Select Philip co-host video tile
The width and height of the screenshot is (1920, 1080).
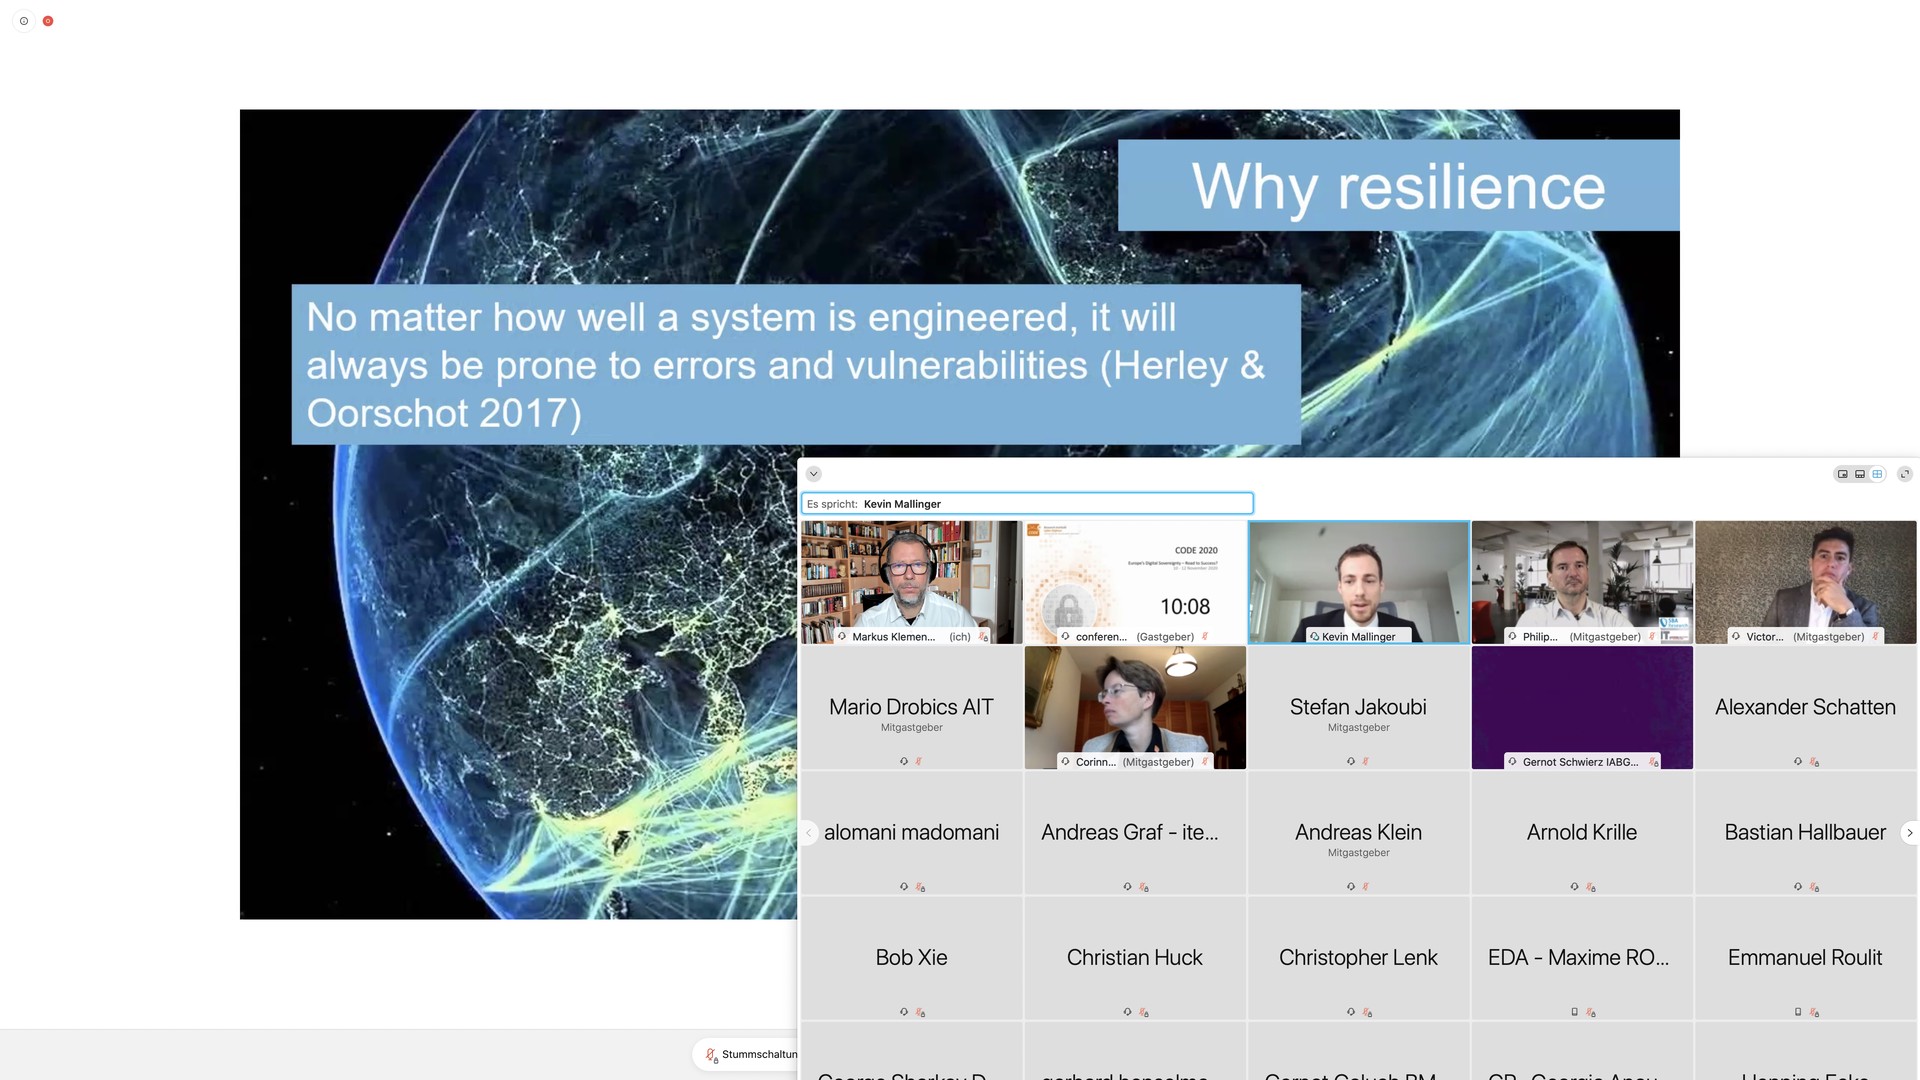tap(1582, 582)
